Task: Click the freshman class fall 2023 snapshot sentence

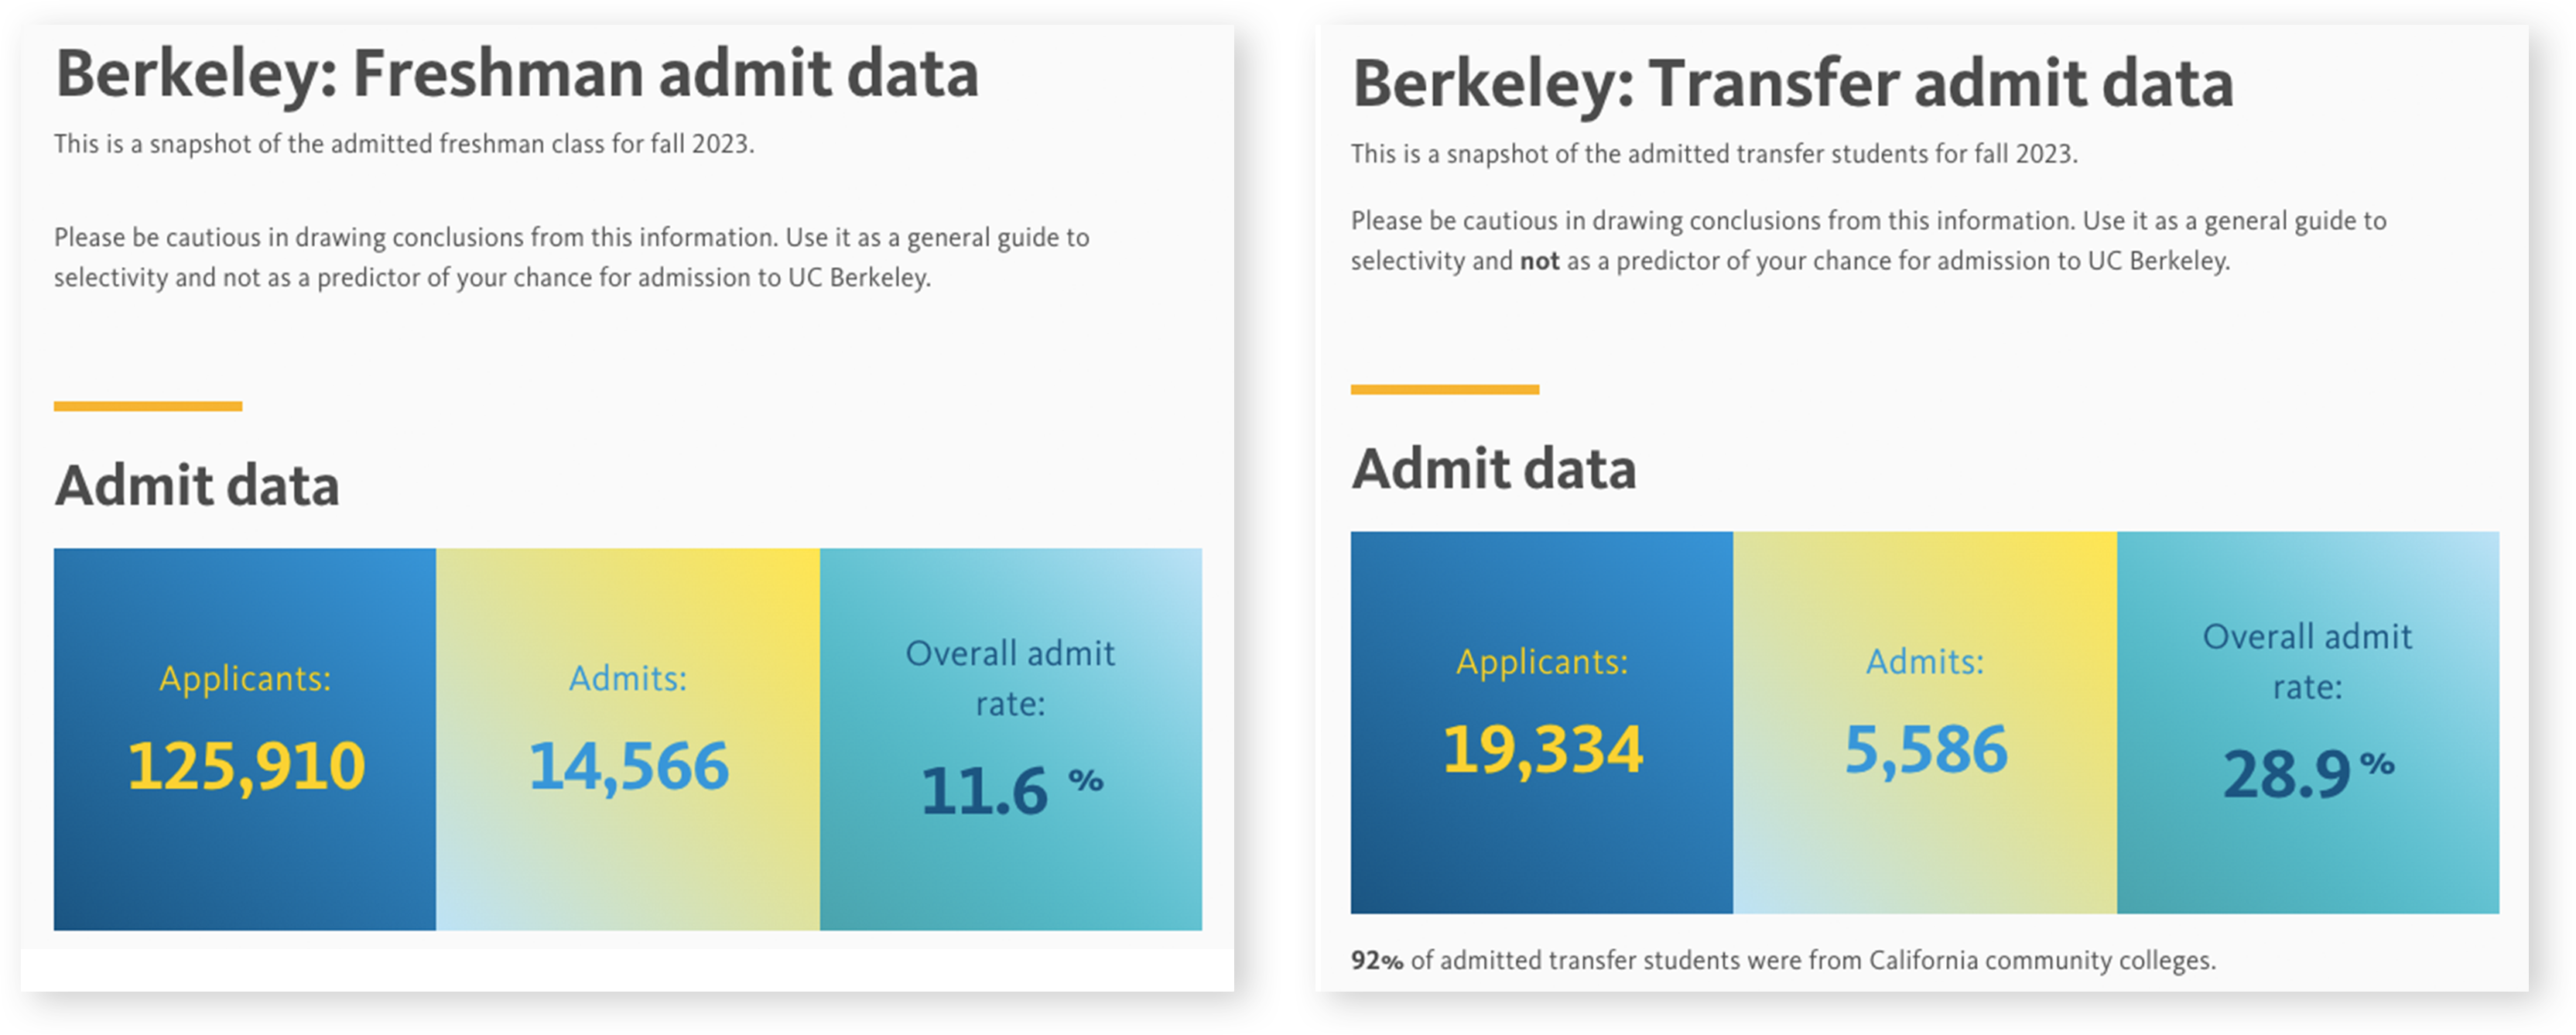Action: pyautogui.click(x=404, y=144)
